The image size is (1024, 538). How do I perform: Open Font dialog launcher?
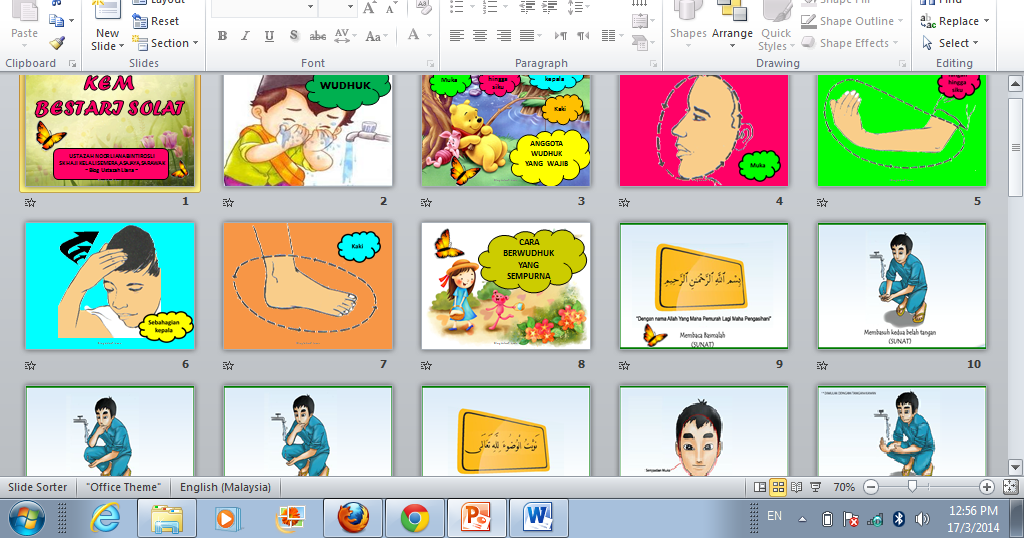click(x=430, y=64)
